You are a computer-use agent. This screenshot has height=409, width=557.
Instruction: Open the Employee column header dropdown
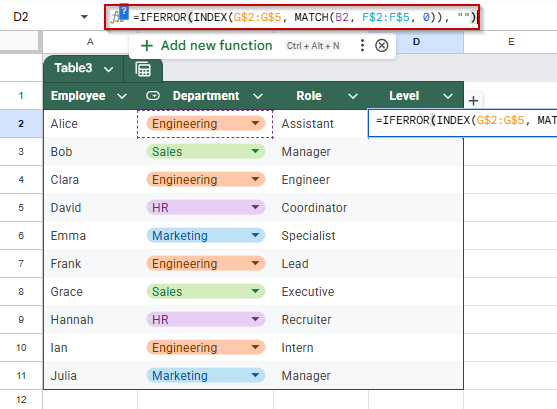click(122, 96)
